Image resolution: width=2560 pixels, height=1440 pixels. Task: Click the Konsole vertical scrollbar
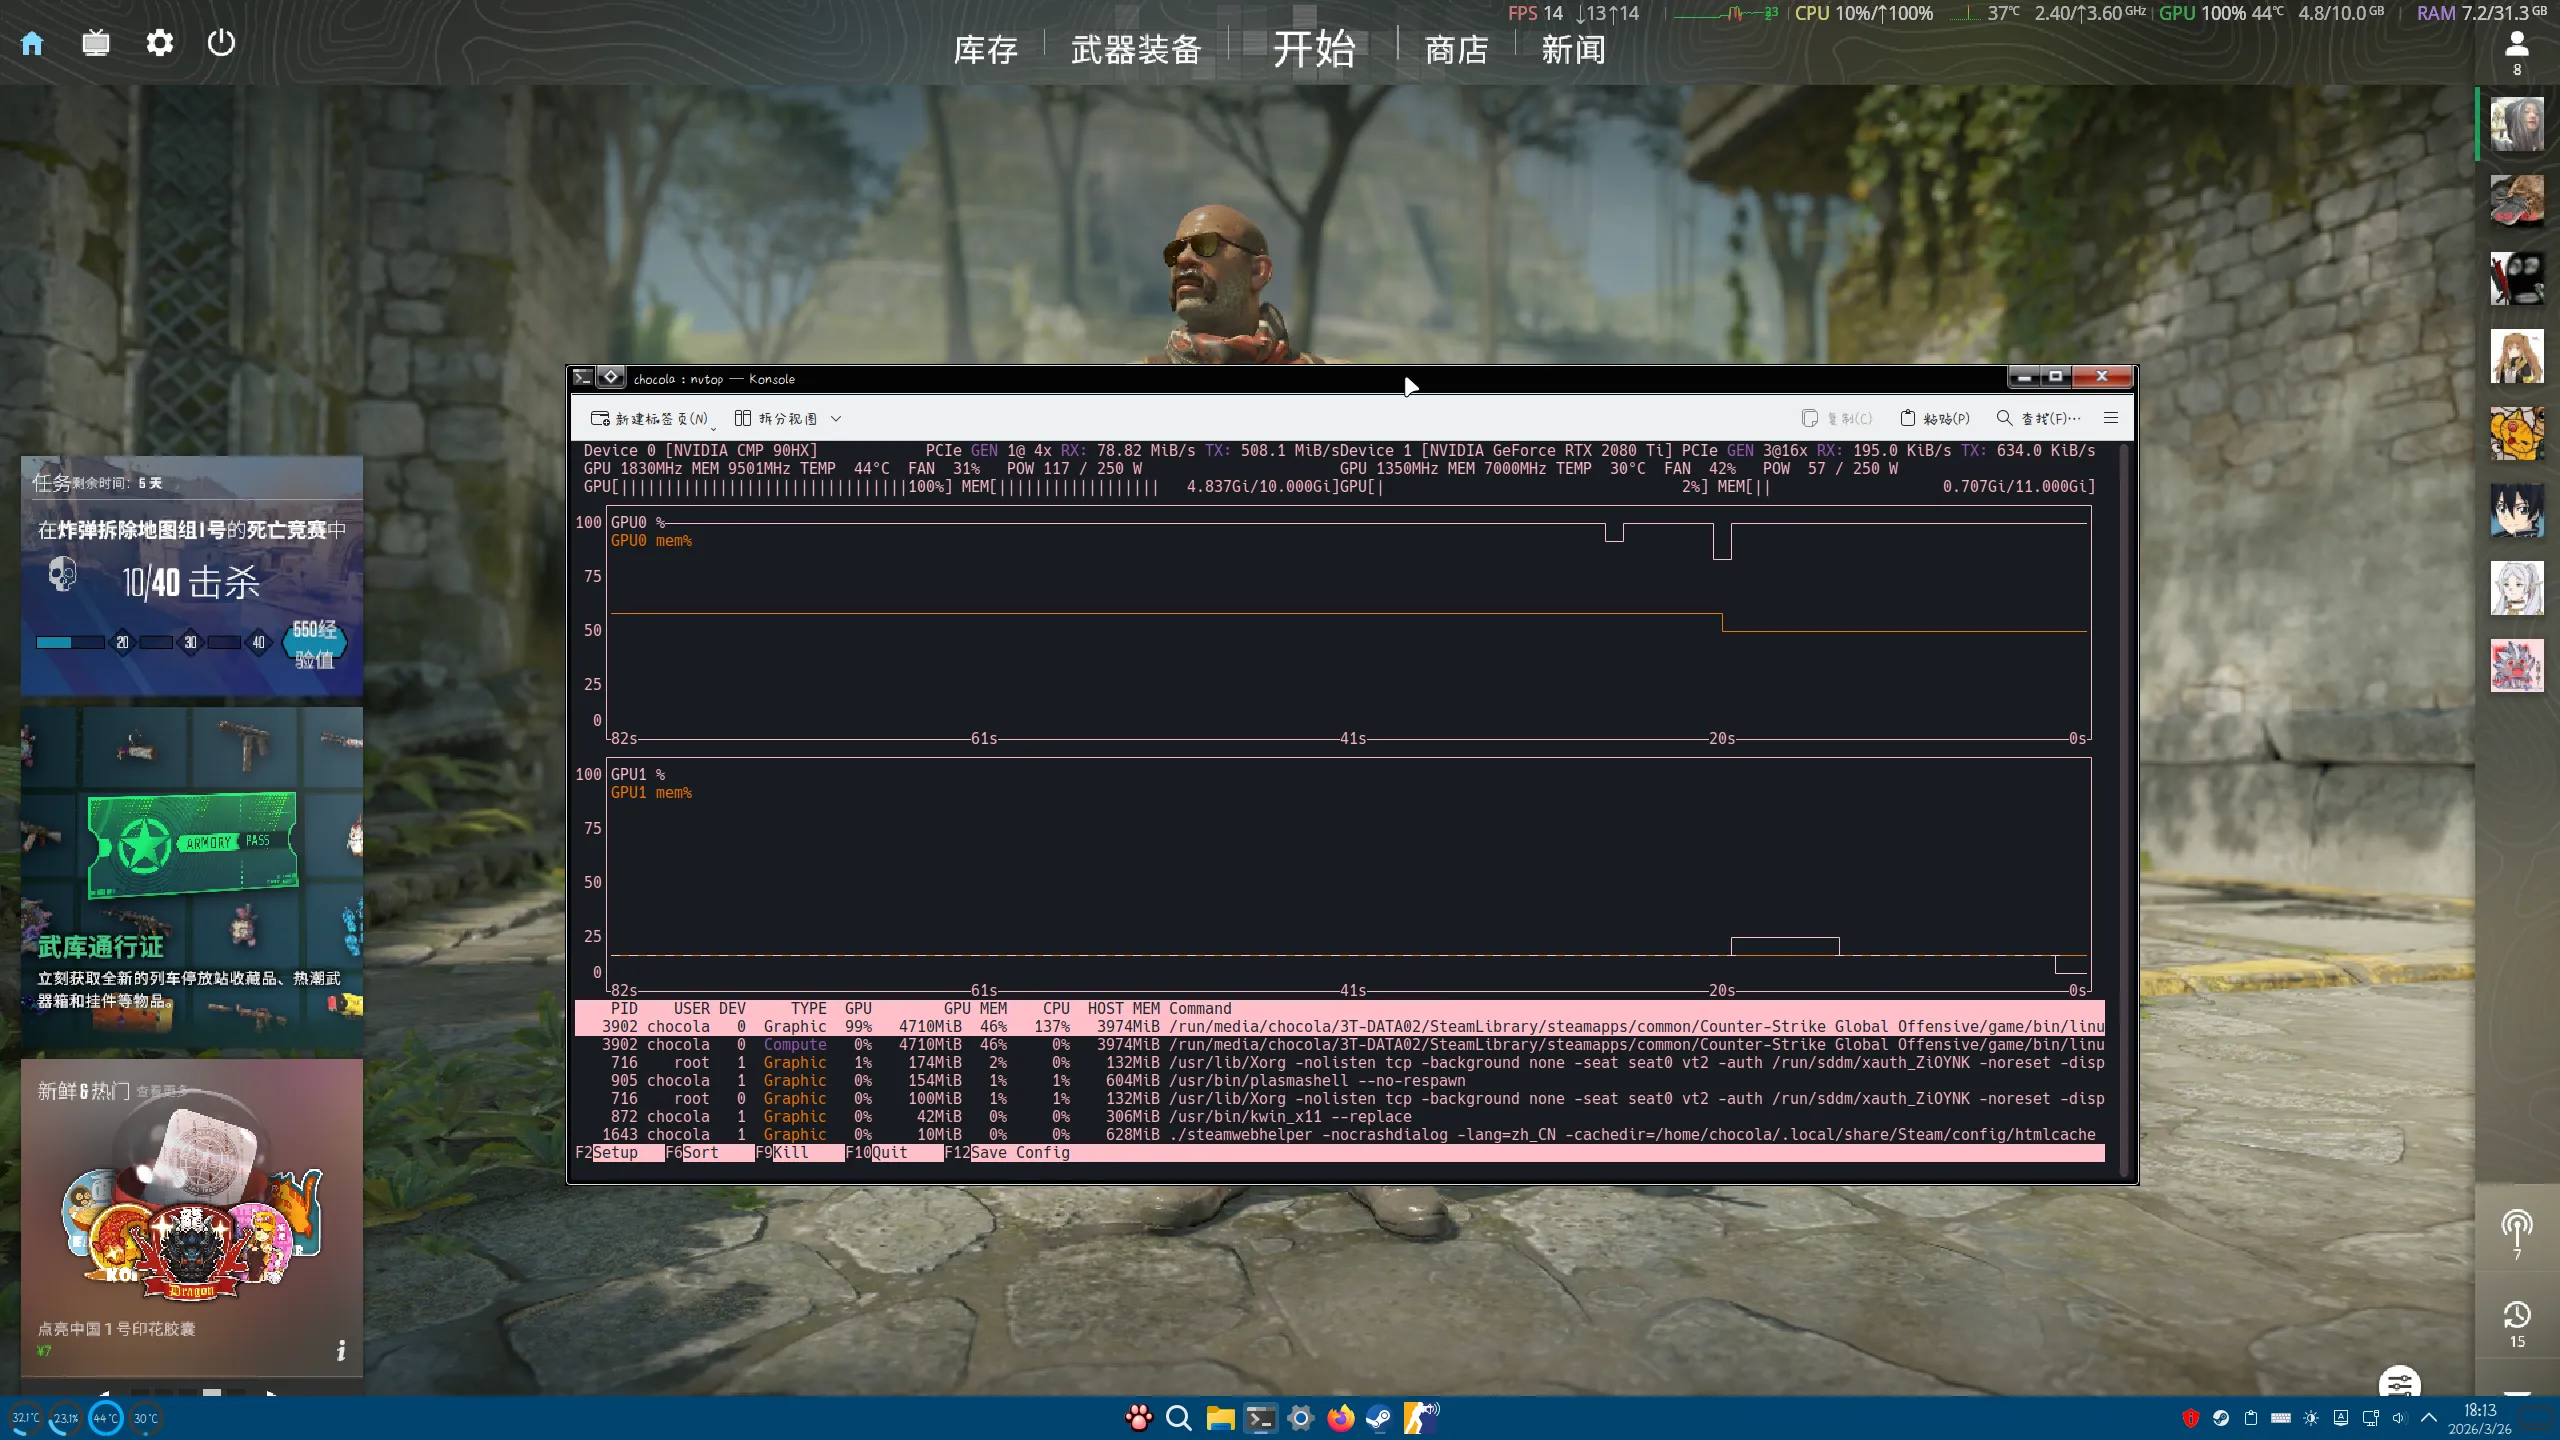point(2126,800)
